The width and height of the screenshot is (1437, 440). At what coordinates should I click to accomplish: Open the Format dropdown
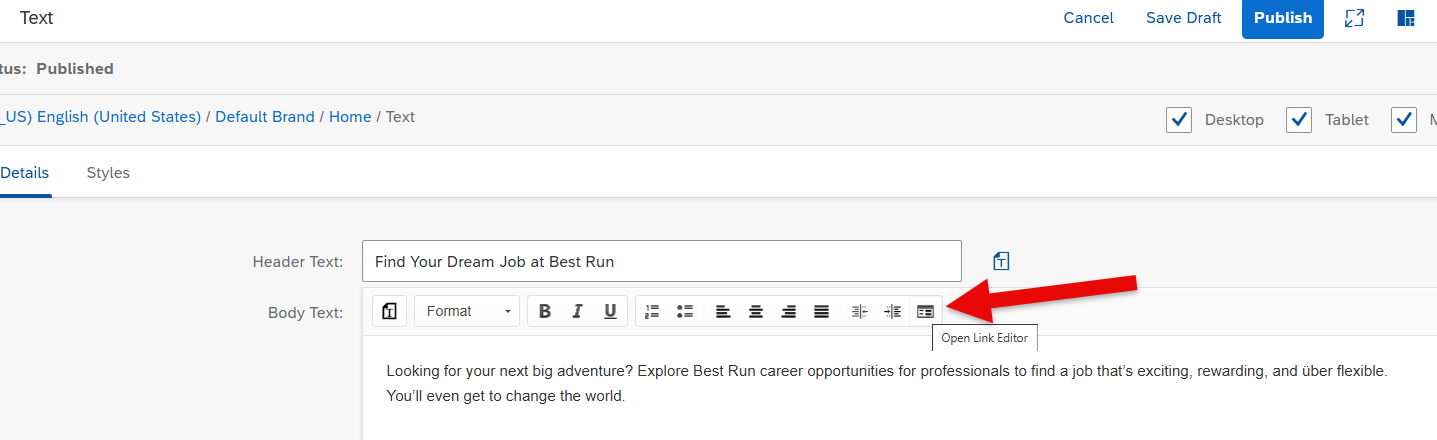(467, 311)
